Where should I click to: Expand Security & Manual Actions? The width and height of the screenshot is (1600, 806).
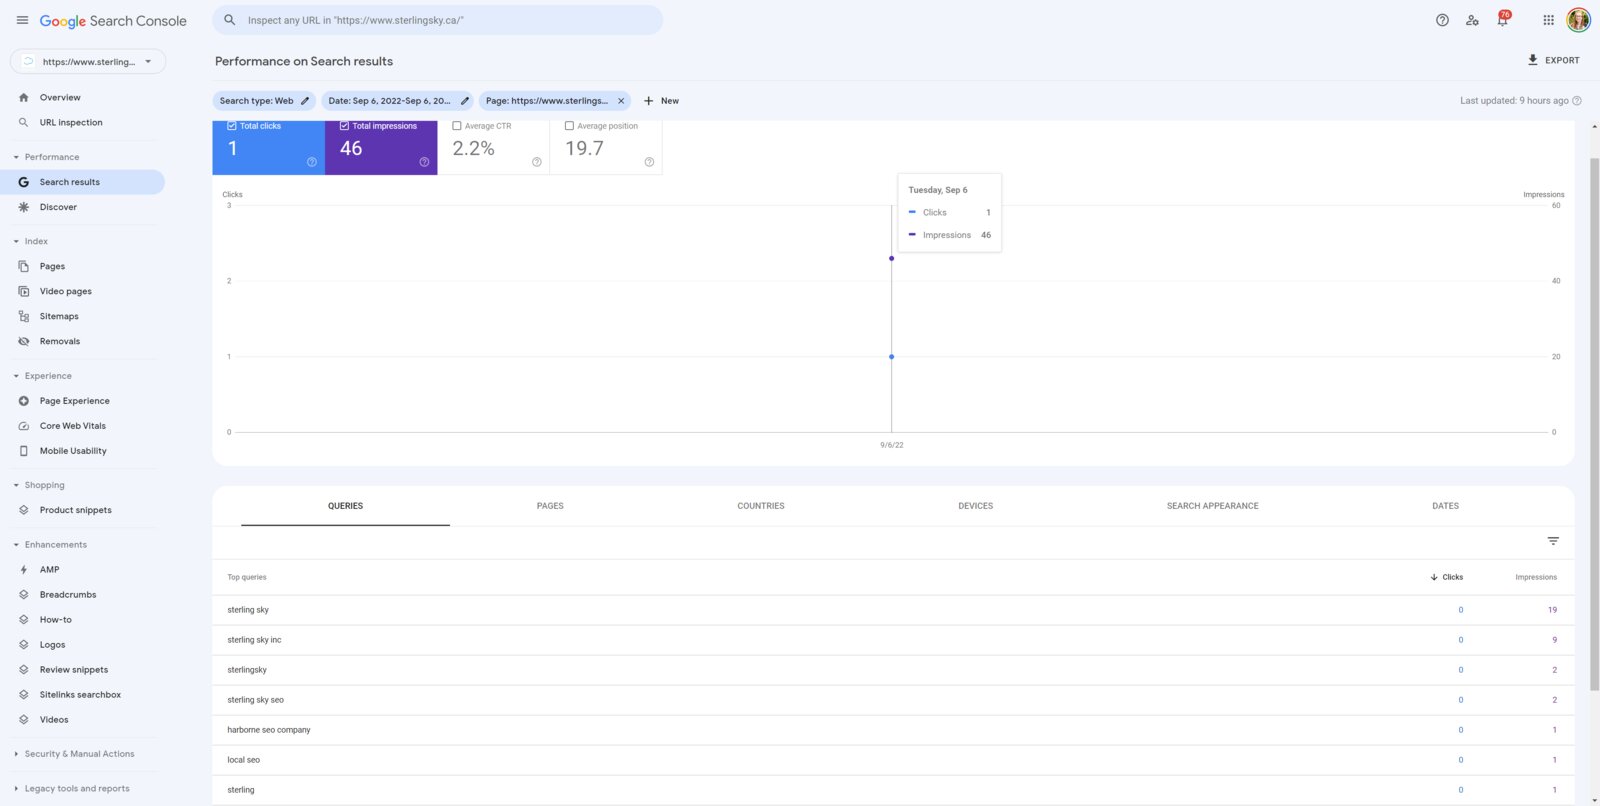pos(74,754)
